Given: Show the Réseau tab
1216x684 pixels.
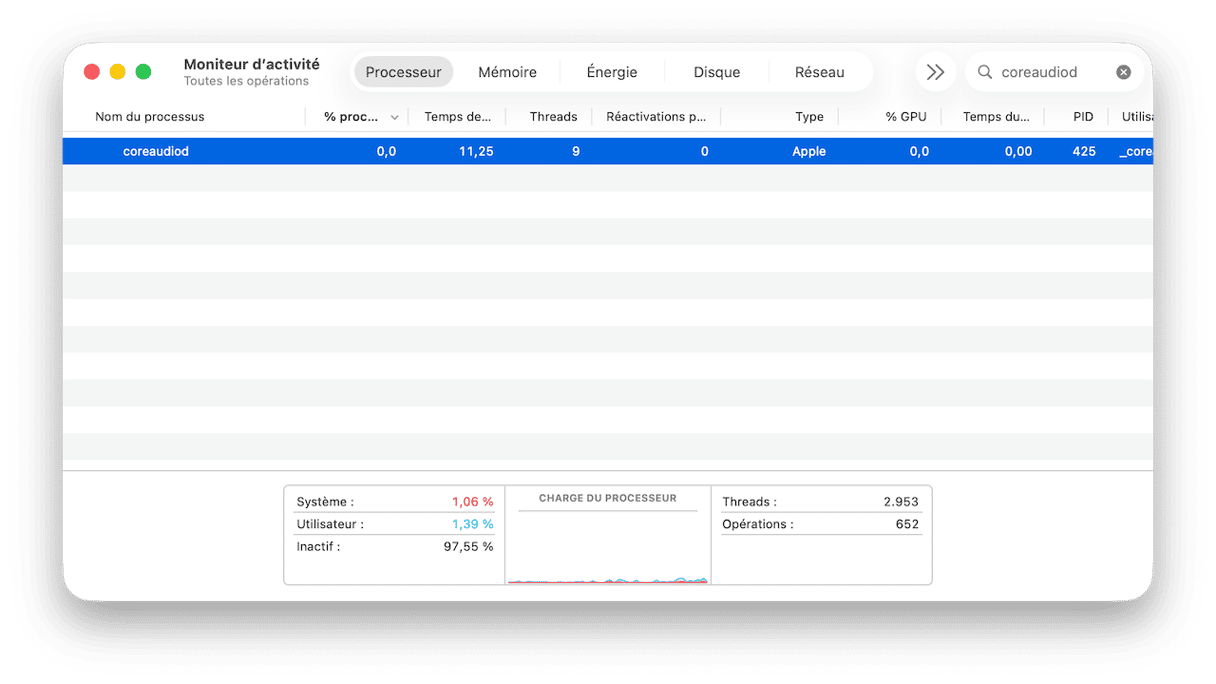Looking at the screenshot, I should 819,72.
